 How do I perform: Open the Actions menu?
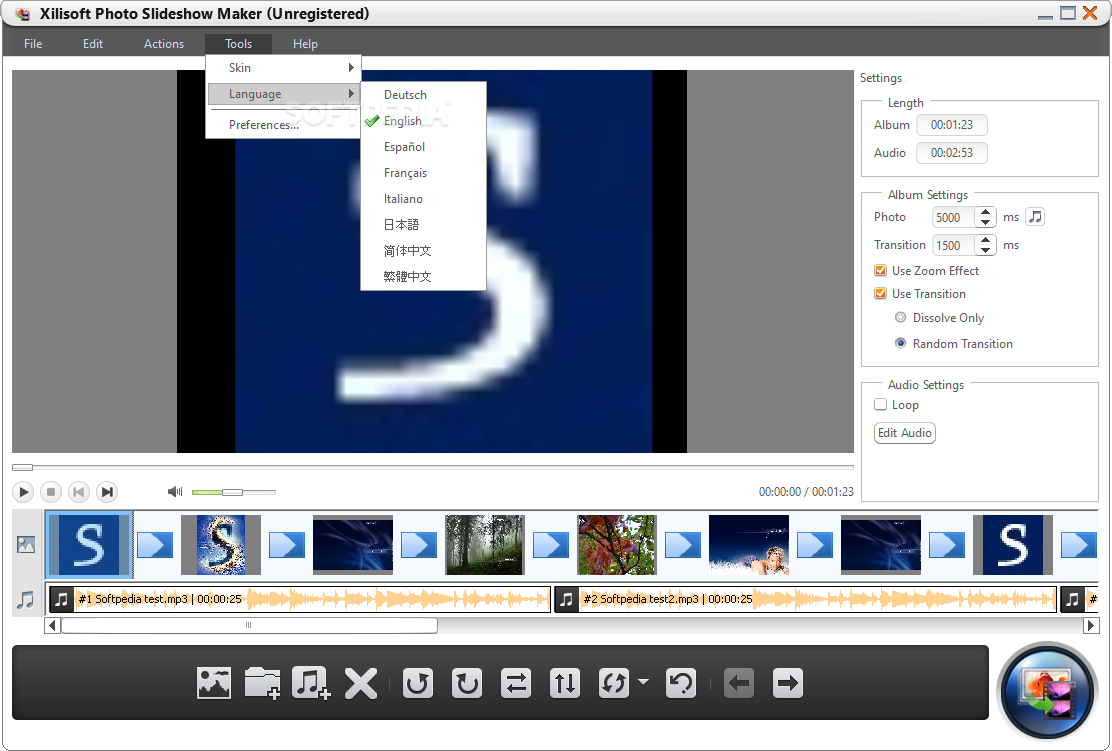coord(164,44)
